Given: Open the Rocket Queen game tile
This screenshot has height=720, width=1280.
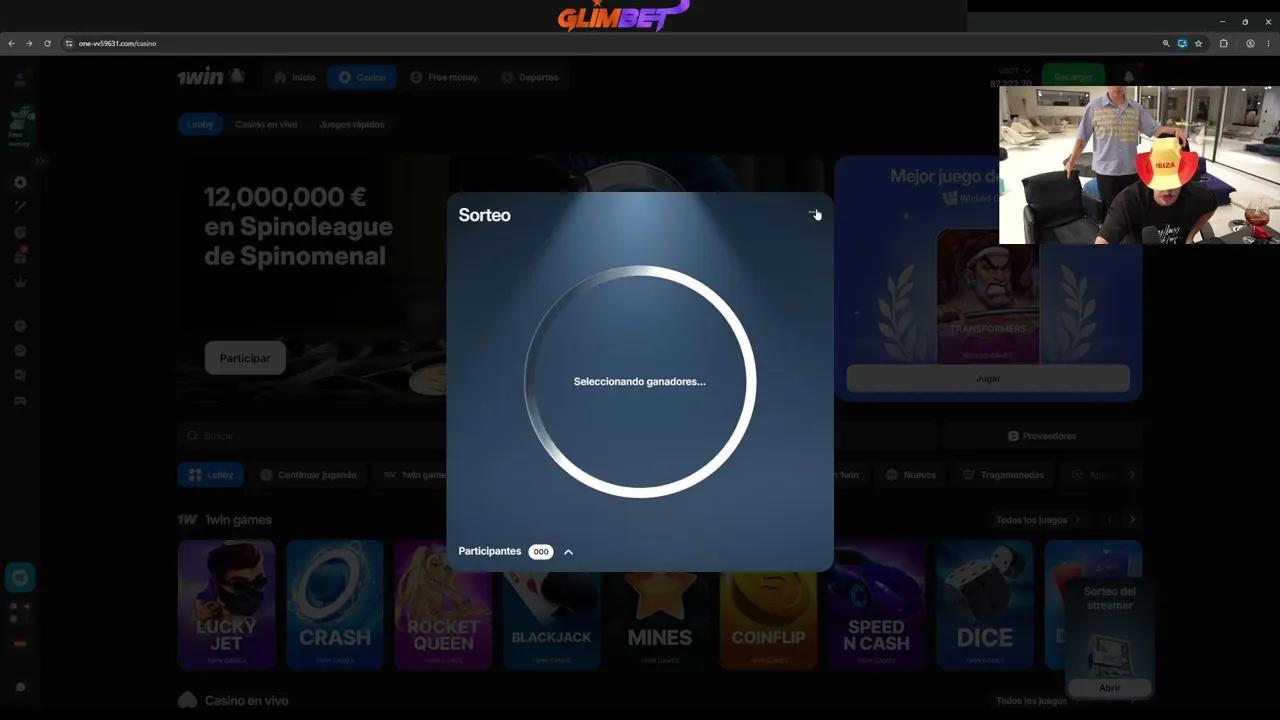Looking at the screenshot, I should pos(443,604).
